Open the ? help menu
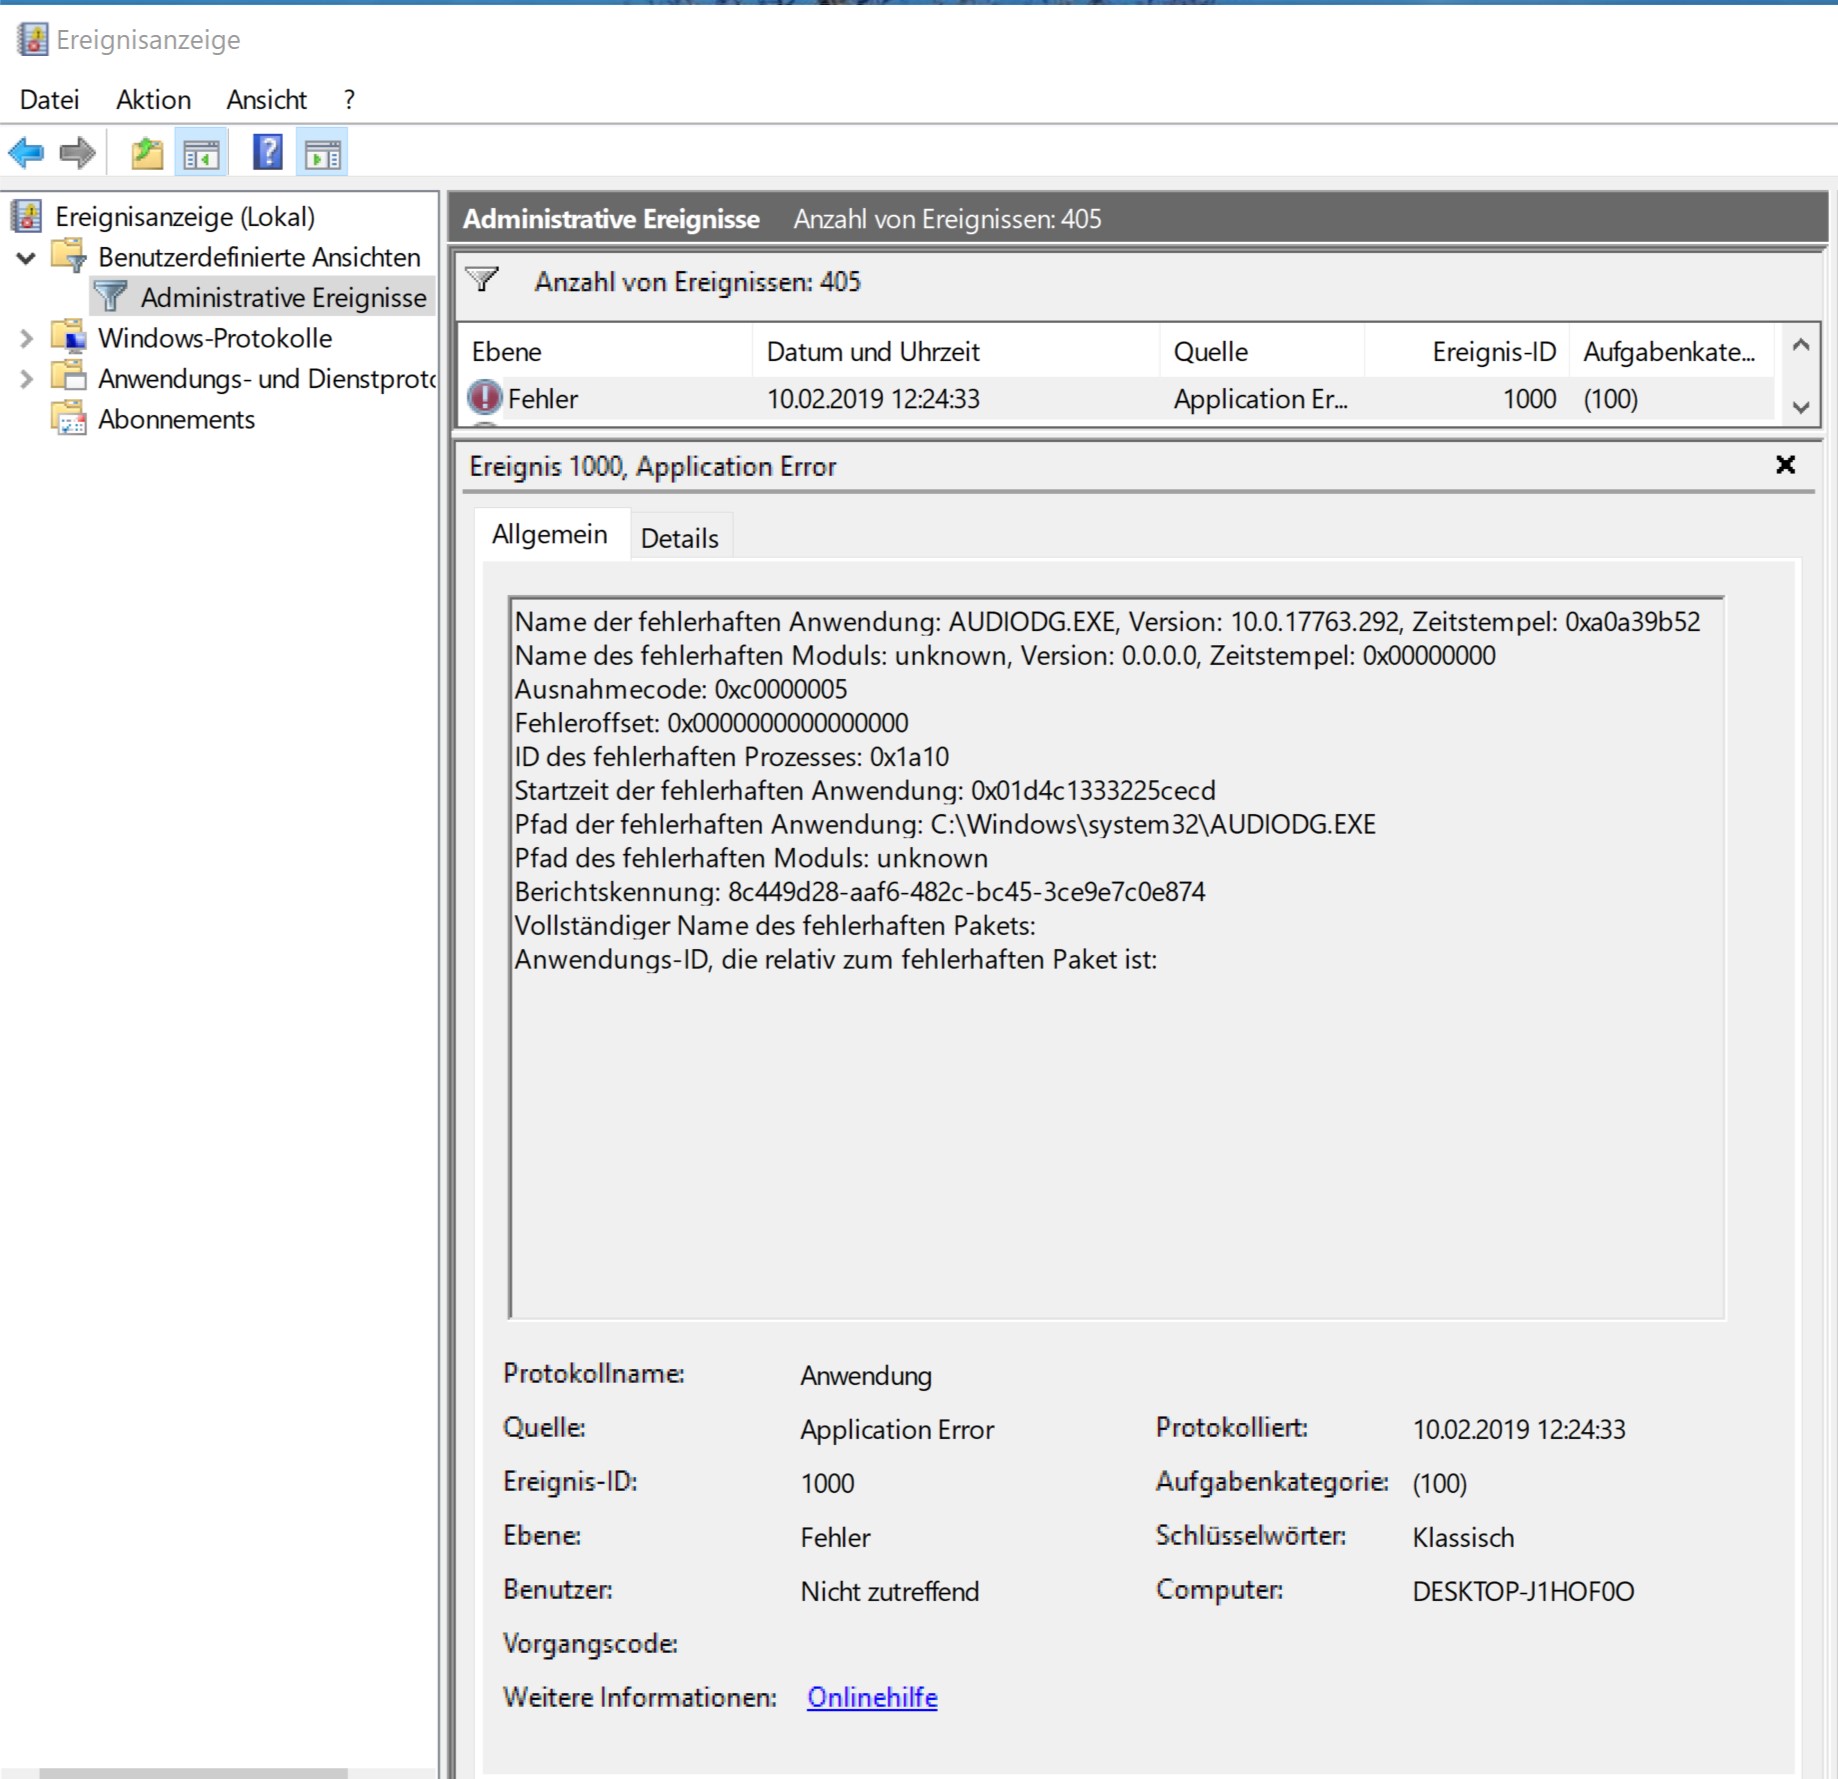 click(x=349, y=99)
